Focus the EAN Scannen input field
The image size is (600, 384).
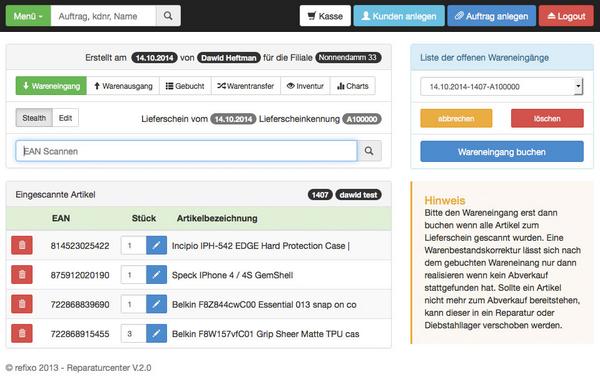point(186,151)
